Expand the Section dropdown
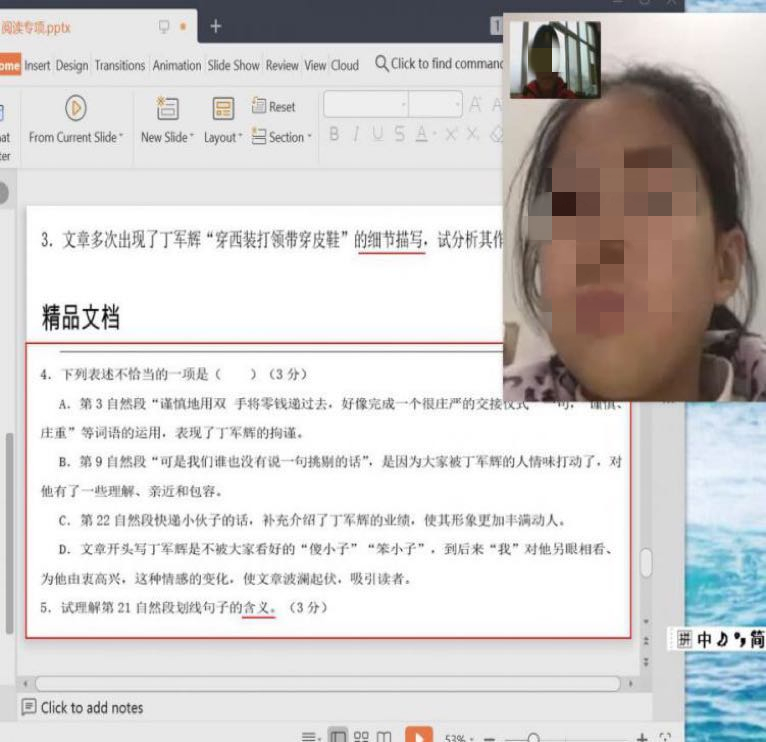 tap(283, 137)
